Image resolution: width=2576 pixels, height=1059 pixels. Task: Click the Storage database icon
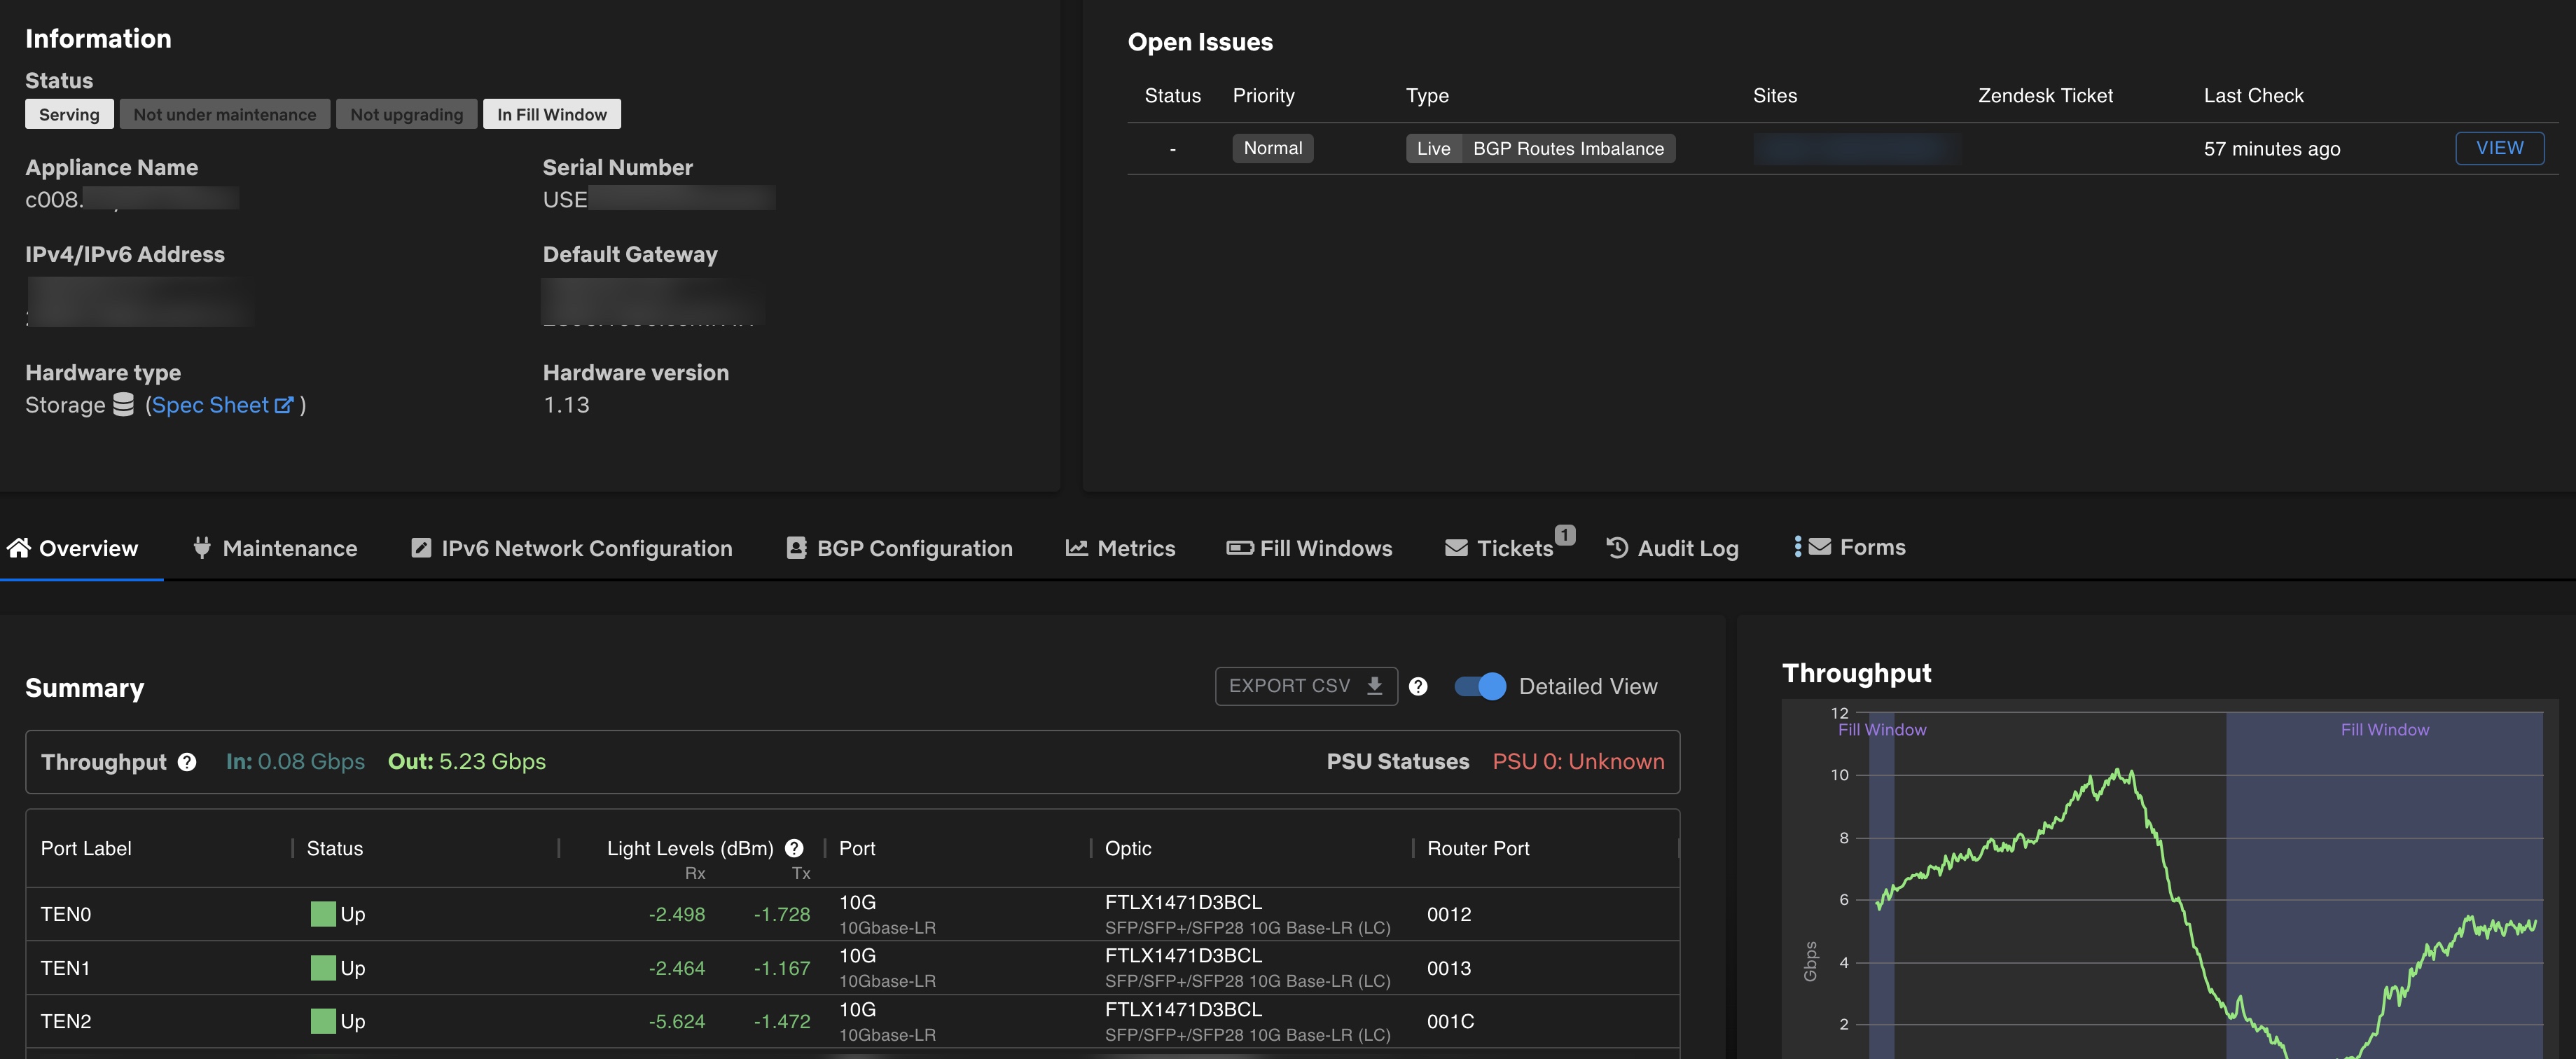(x=123, y=404)
